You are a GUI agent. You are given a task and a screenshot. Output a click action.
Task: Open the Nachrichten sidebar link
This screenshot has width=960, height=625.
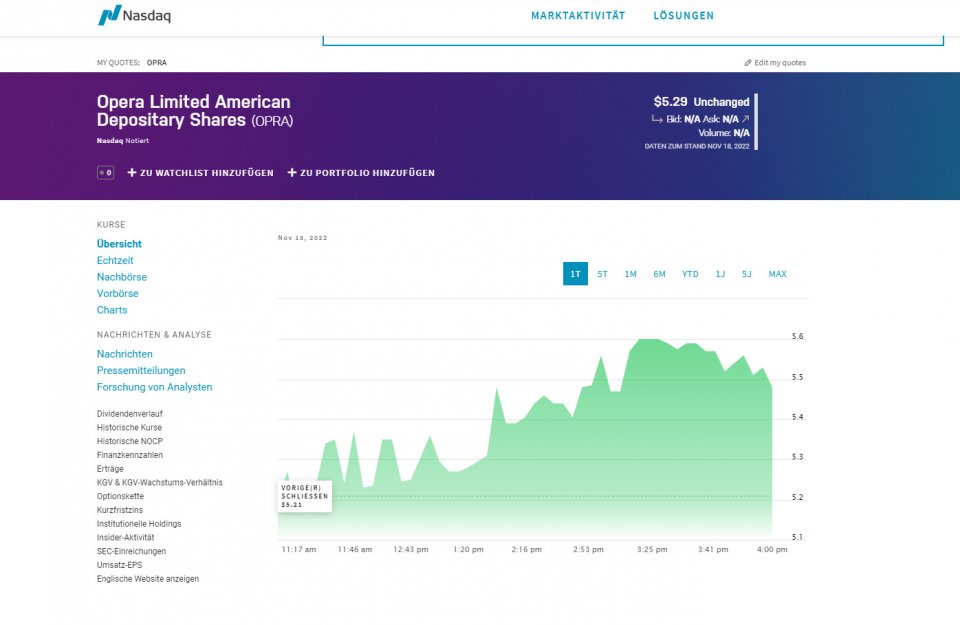pyautogui.click(x=125, y=354)
